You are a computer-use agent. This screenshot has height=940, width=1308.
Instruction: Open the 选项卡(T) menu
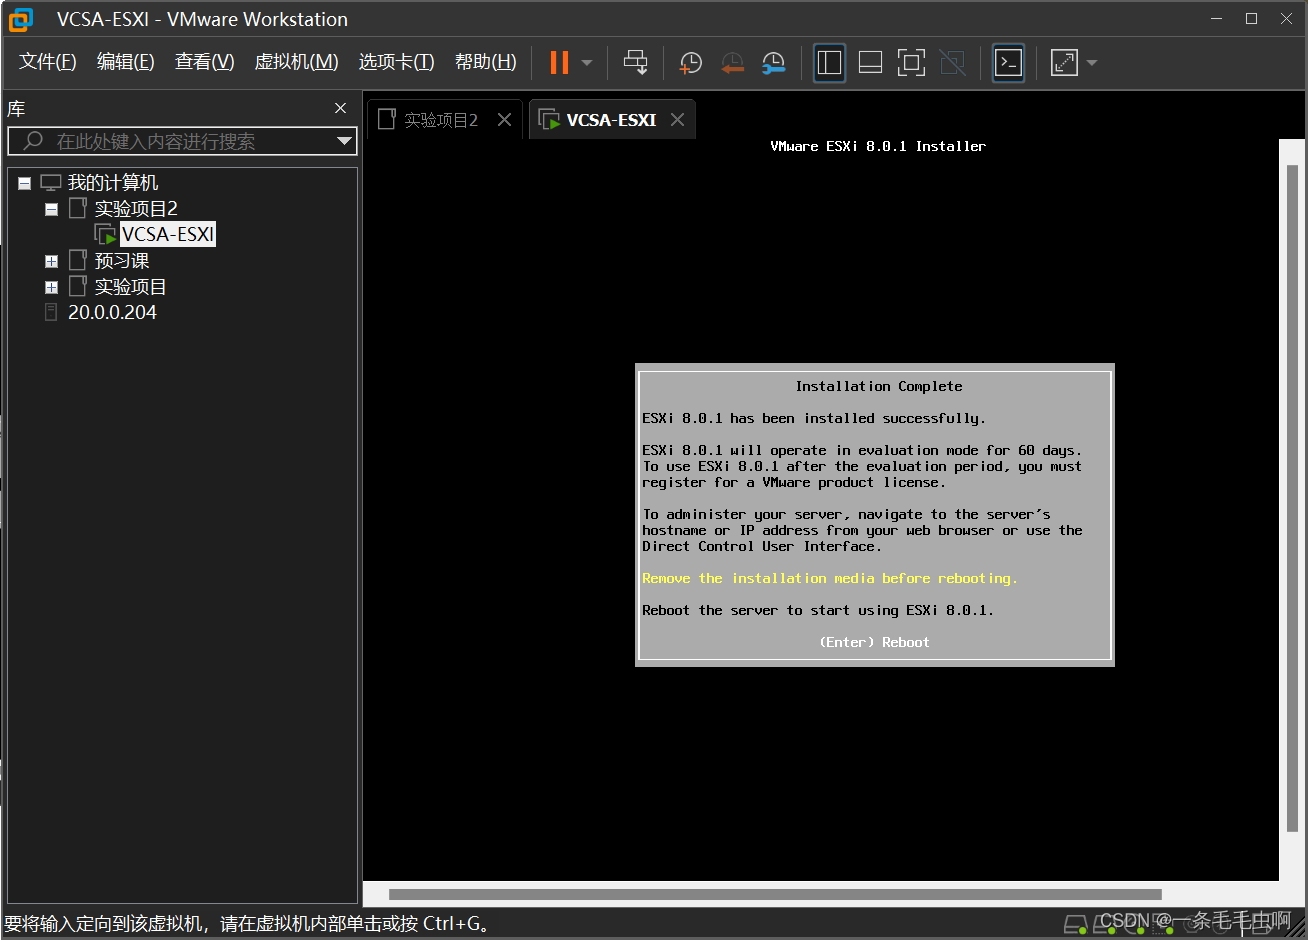(396, 62)
